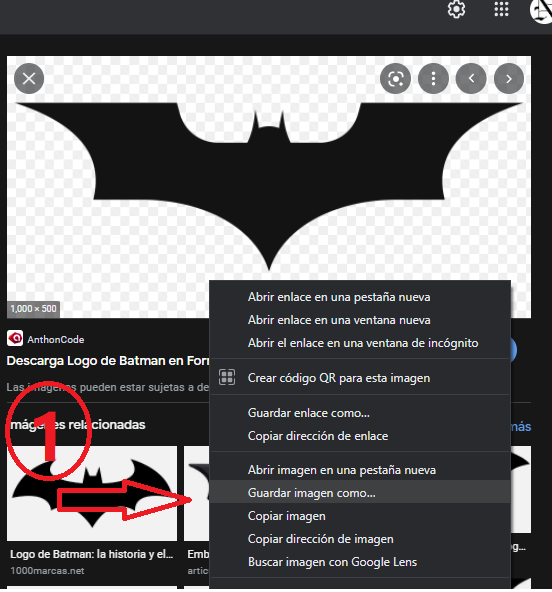
Task: Go to next image arrow
Action: (x=509, y=79)
